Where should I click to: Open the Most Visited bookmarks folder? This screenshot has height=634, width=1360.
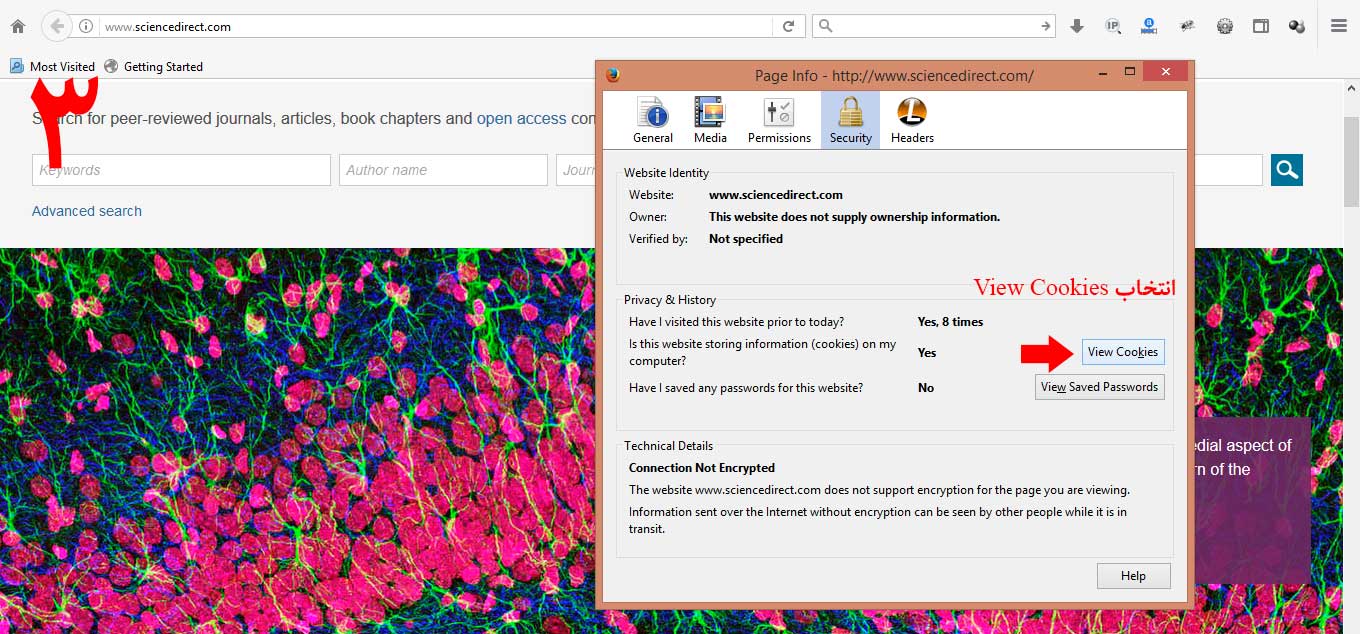(52, 66)
